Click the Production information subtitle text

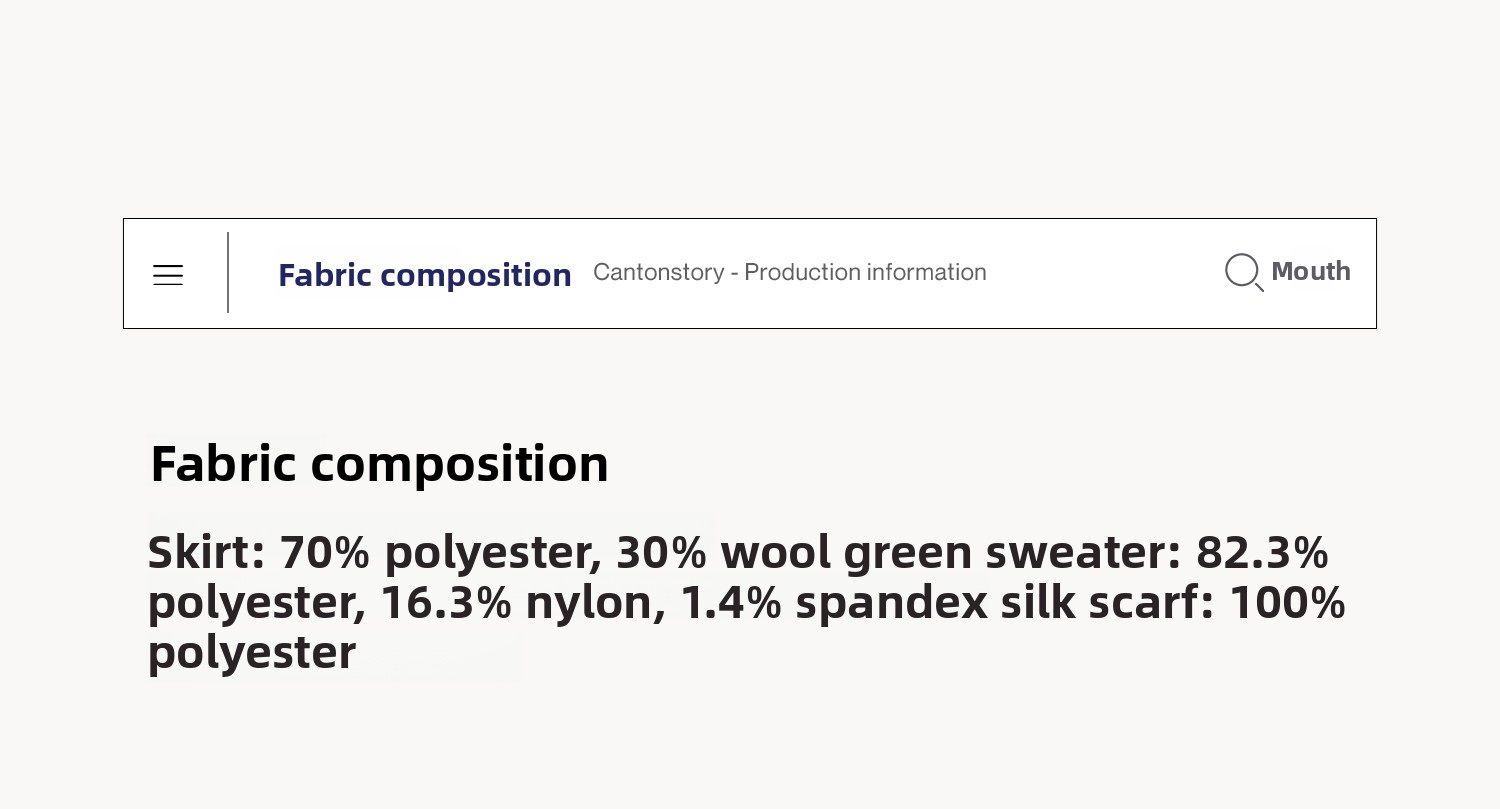(865, 272)
